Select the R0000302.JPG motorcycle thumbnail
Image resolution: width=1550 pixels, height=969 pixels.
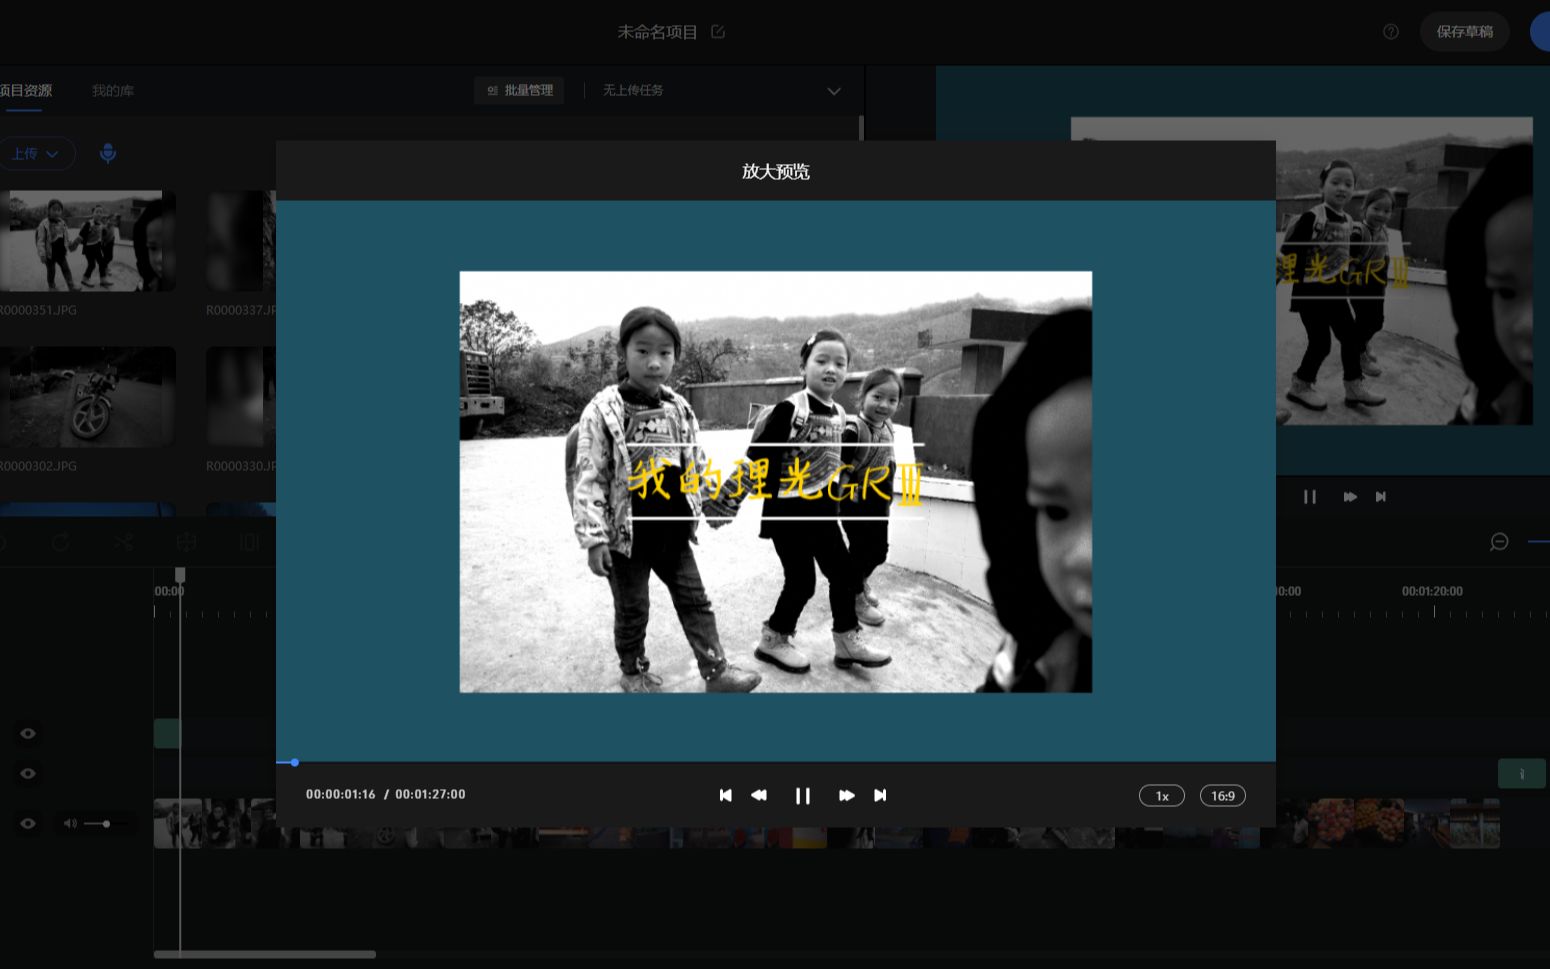pyautogui.click(x=88, y=397)
